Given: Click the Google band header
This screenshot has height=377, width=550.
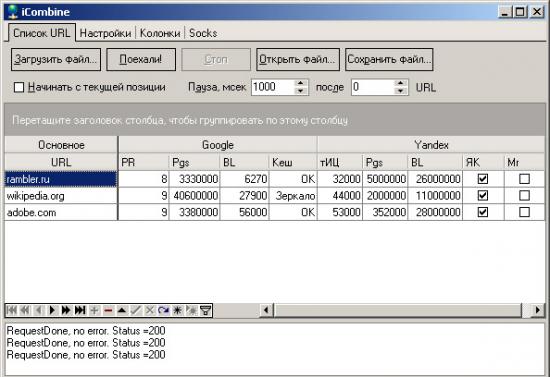Looking at the screenshot, I should [x=218, y=145].
